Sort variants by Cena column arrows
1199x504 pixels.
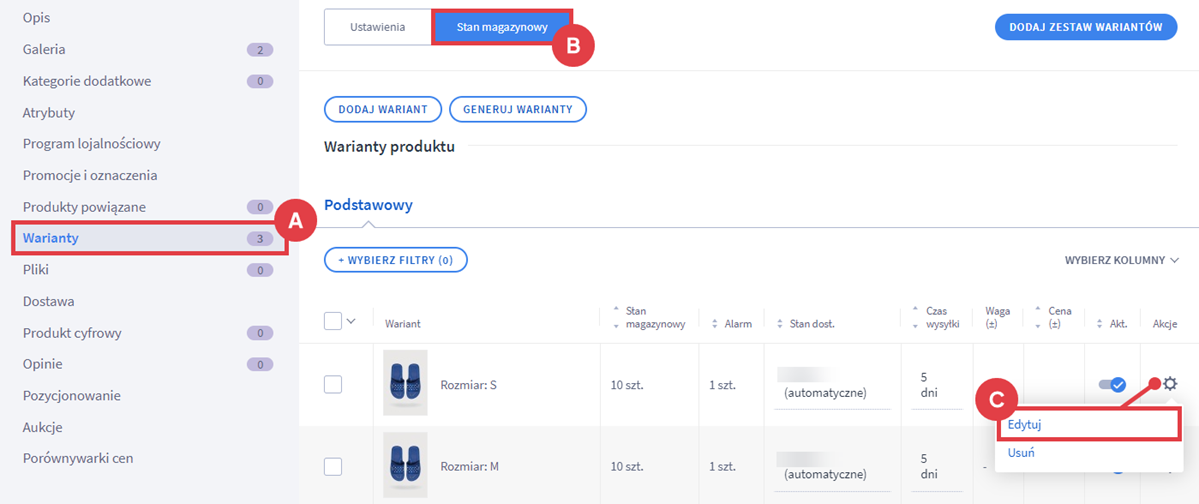tap(1038, 317)
